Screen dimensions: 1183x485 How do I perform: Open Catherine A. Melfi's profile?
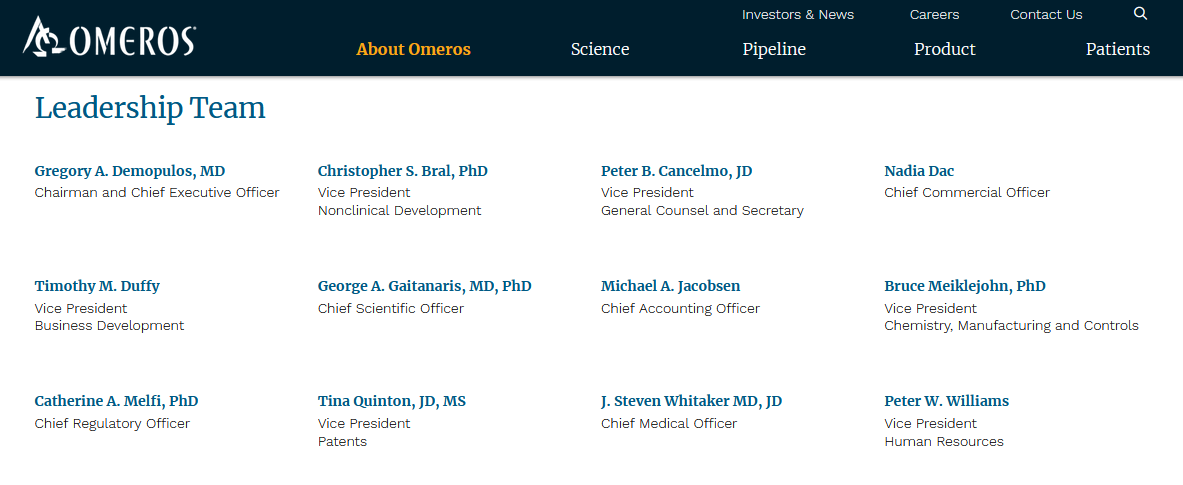[x=116, y=401]
